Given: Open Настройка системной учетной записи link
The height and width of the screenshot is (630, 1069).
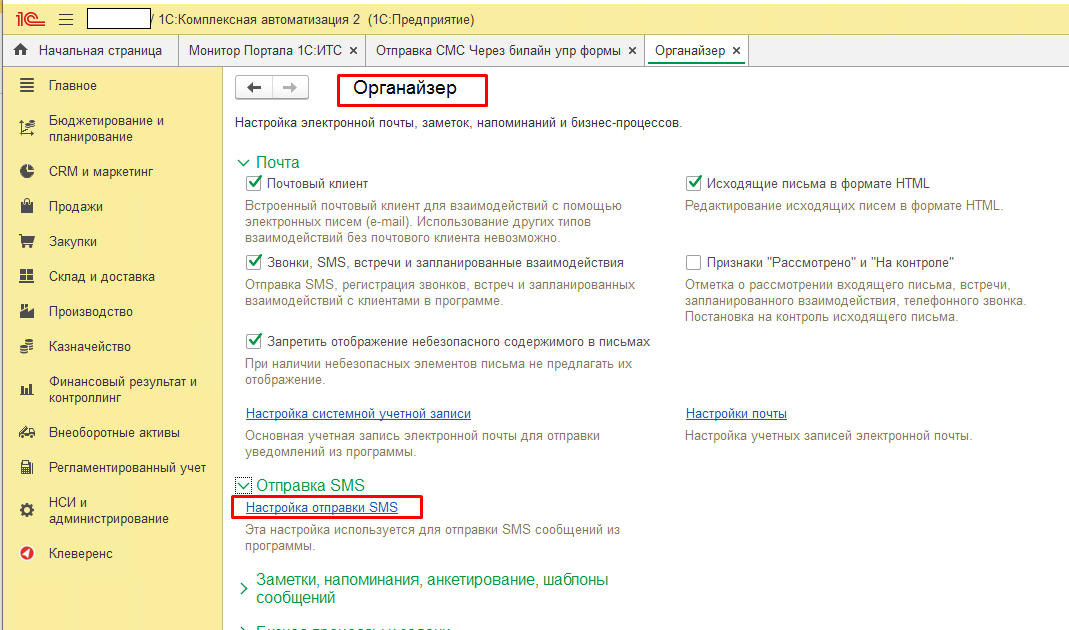Looking at the screenshot, I should pyautogui.click(x=358, y=413).
